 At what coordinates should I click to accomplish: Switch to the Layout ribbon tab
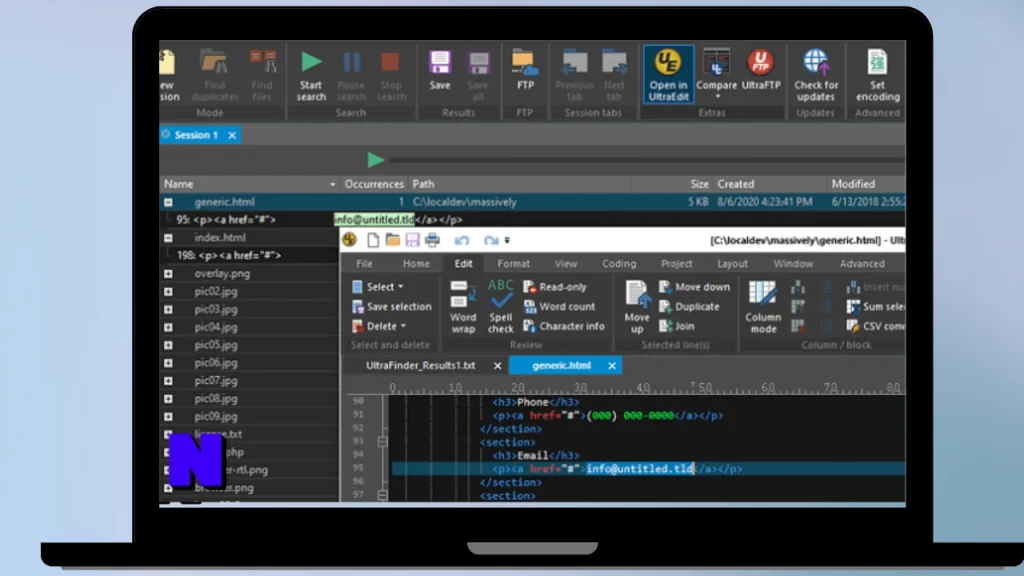click(732, 264)
